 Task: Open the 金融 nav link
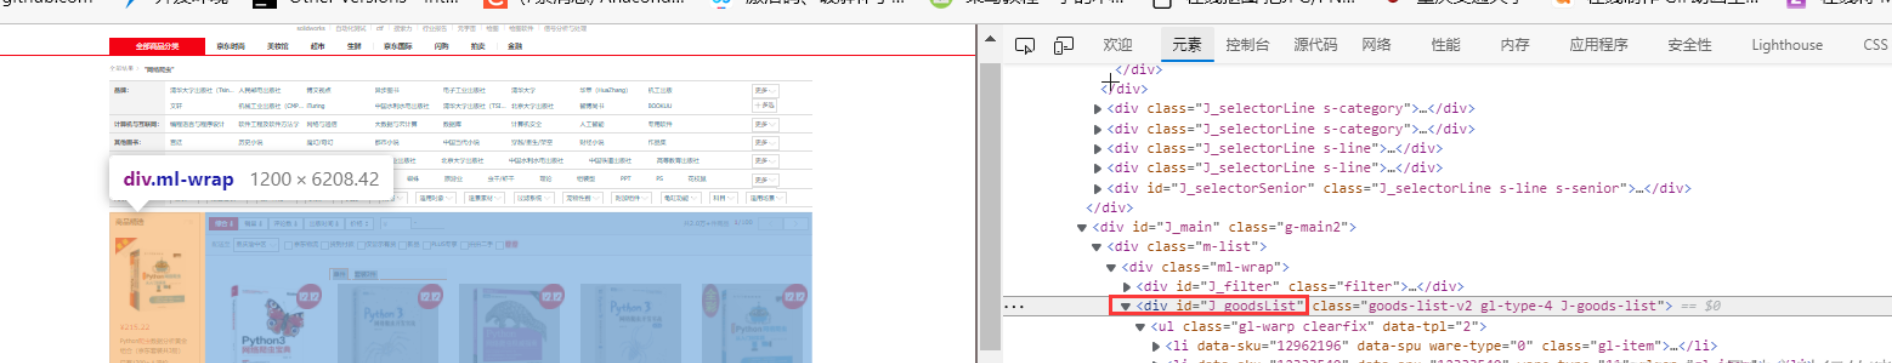pyautogui.click(x=514, y=46)
